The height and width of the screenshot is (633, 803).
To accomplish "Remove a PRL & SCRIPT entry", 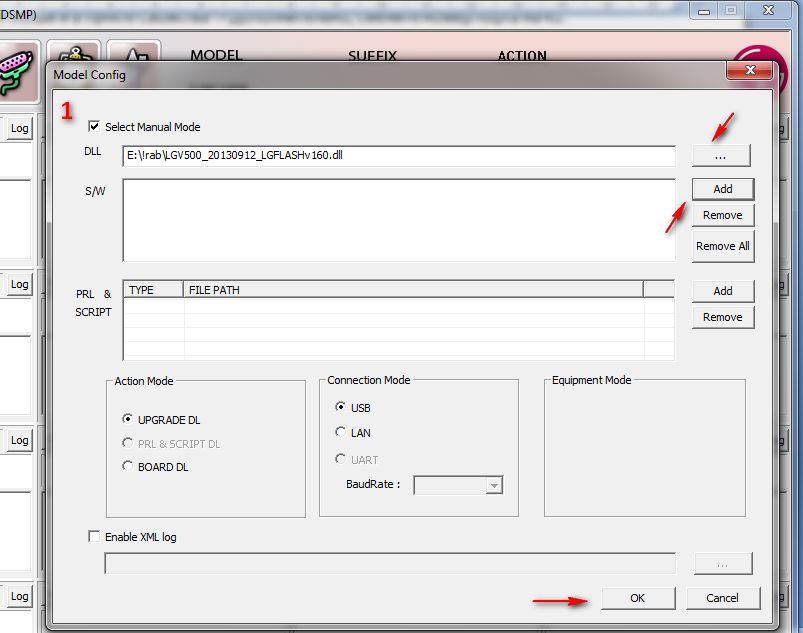I will 723,317.
